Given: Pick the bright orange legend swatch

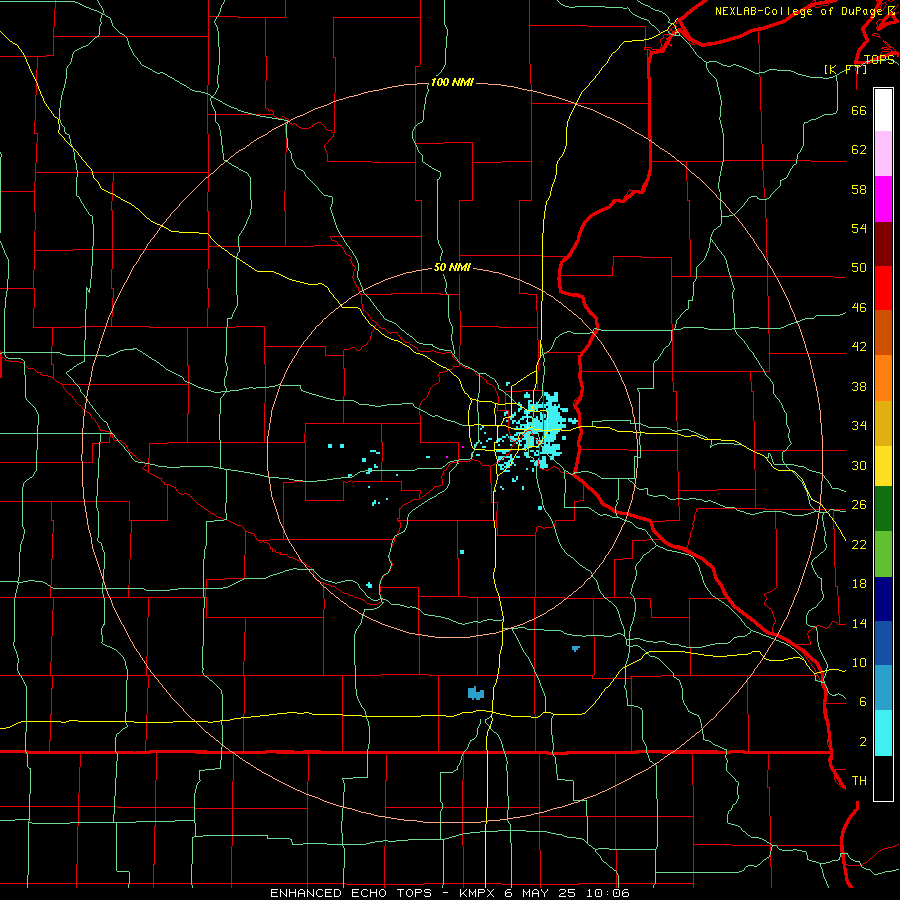Looking at the screenshot, I should tap(883, 378).
